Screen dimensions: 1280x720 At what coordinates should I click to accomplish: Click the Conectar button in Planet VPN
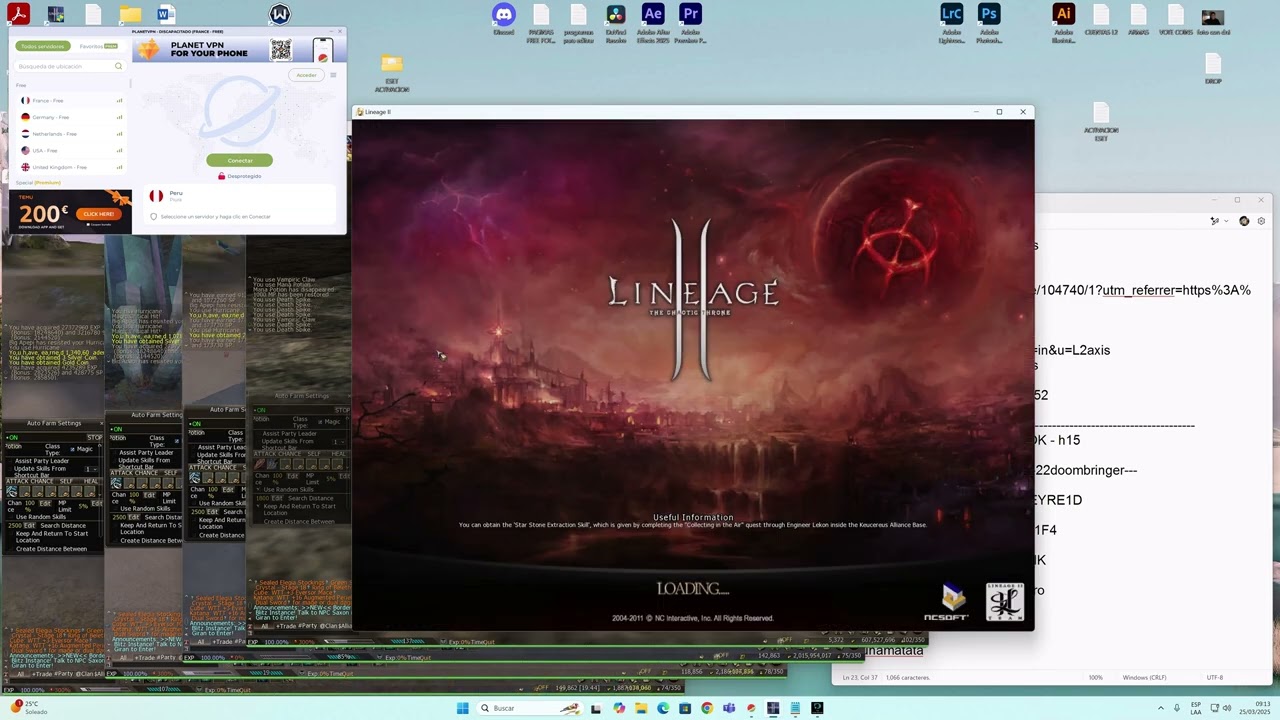coord(240,160)
